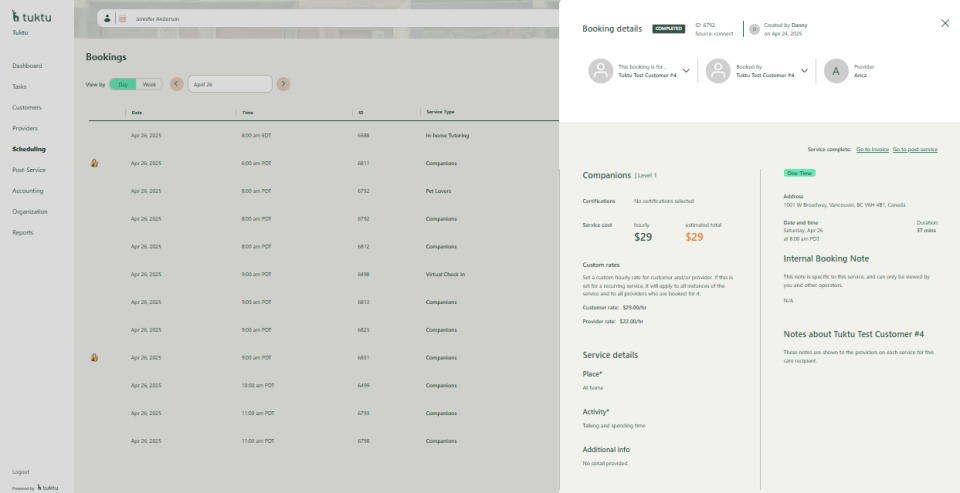960x493 pixels.
Task: Follow the 'Go to post-service' link
Action: tap(915, 149)
